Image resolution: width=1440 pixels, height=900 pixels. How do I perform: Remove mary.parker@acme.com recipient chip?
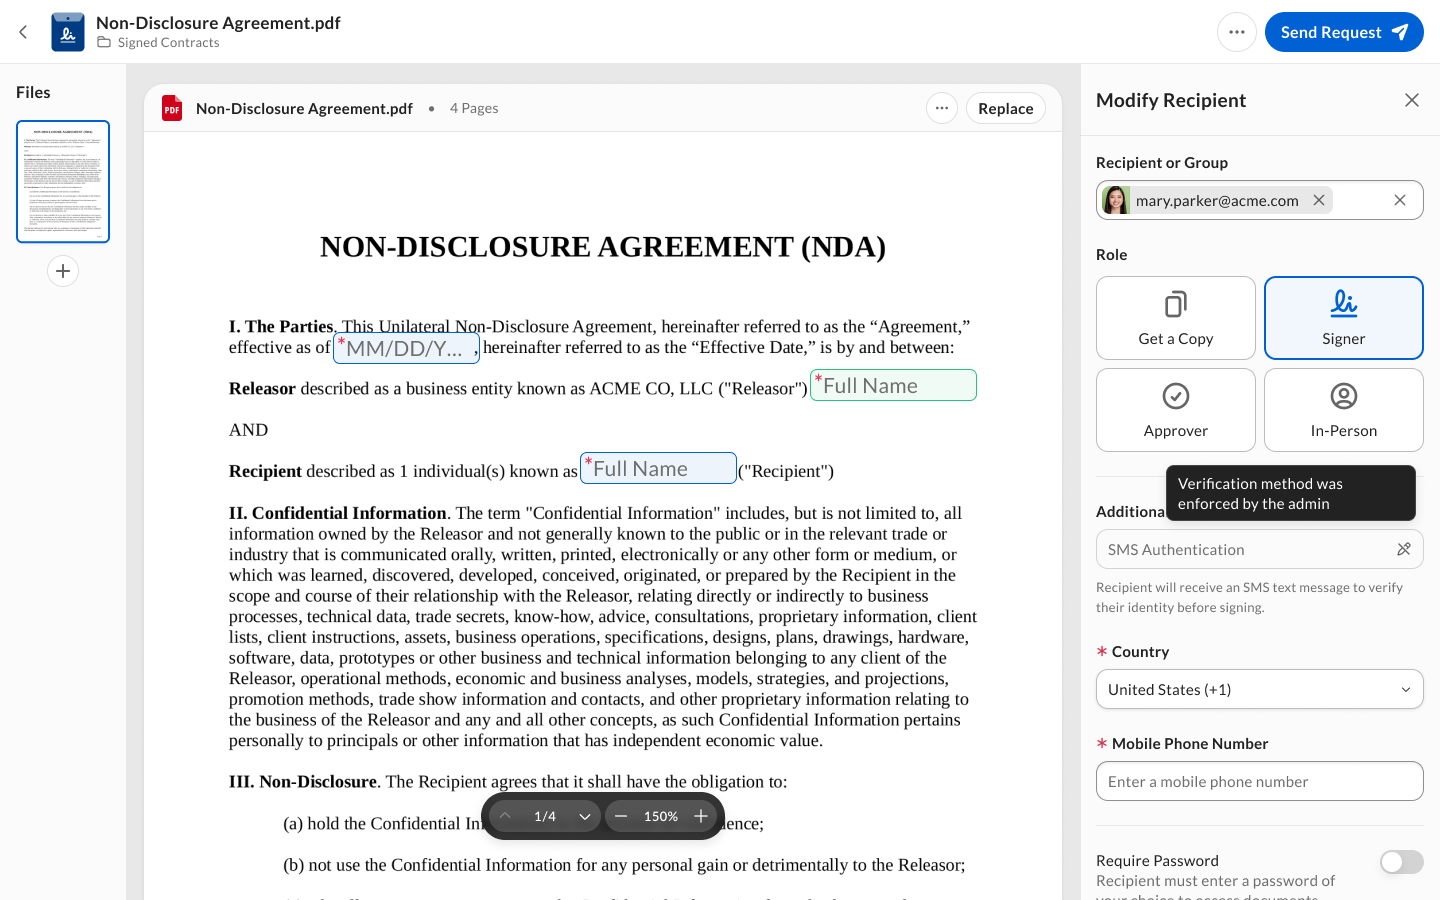1319,200
